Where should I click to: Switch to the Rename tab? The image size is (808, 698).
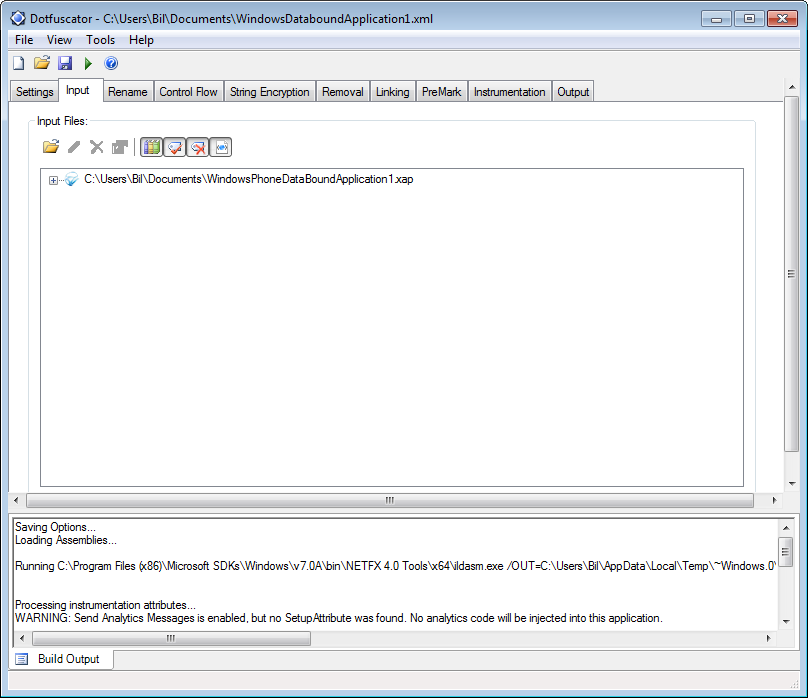tap(128, 92)
